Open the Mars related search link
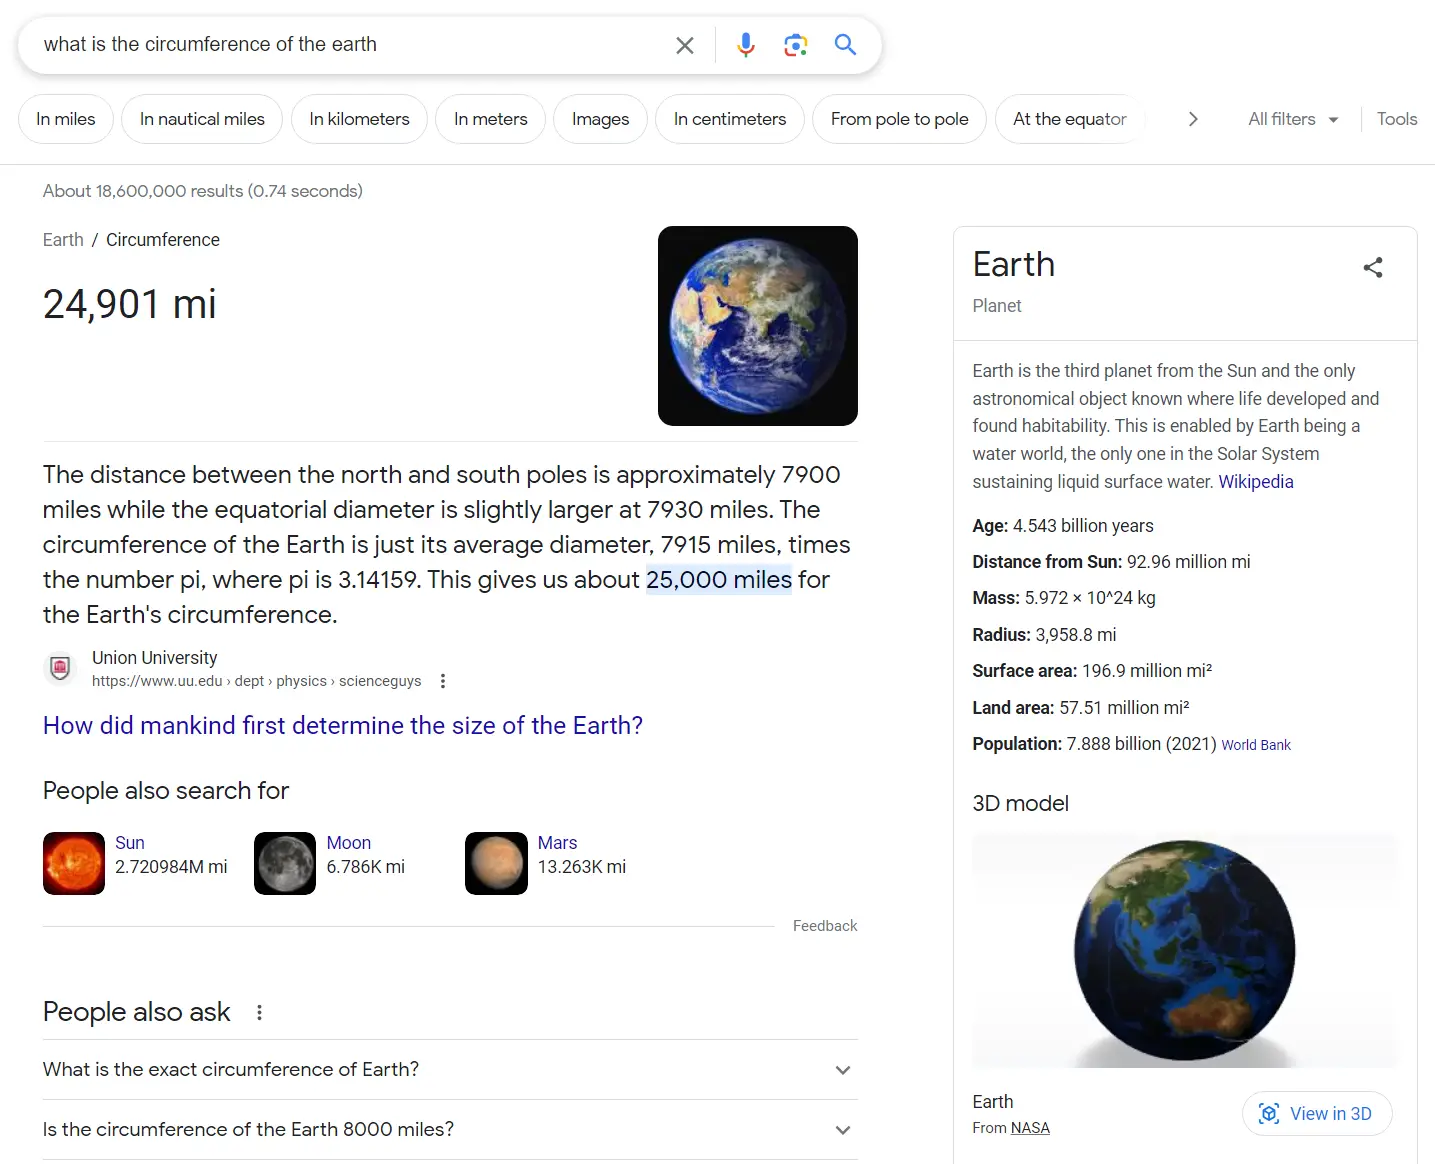Viewport: 1435px width, 1164px height. [x=557, y=843]
